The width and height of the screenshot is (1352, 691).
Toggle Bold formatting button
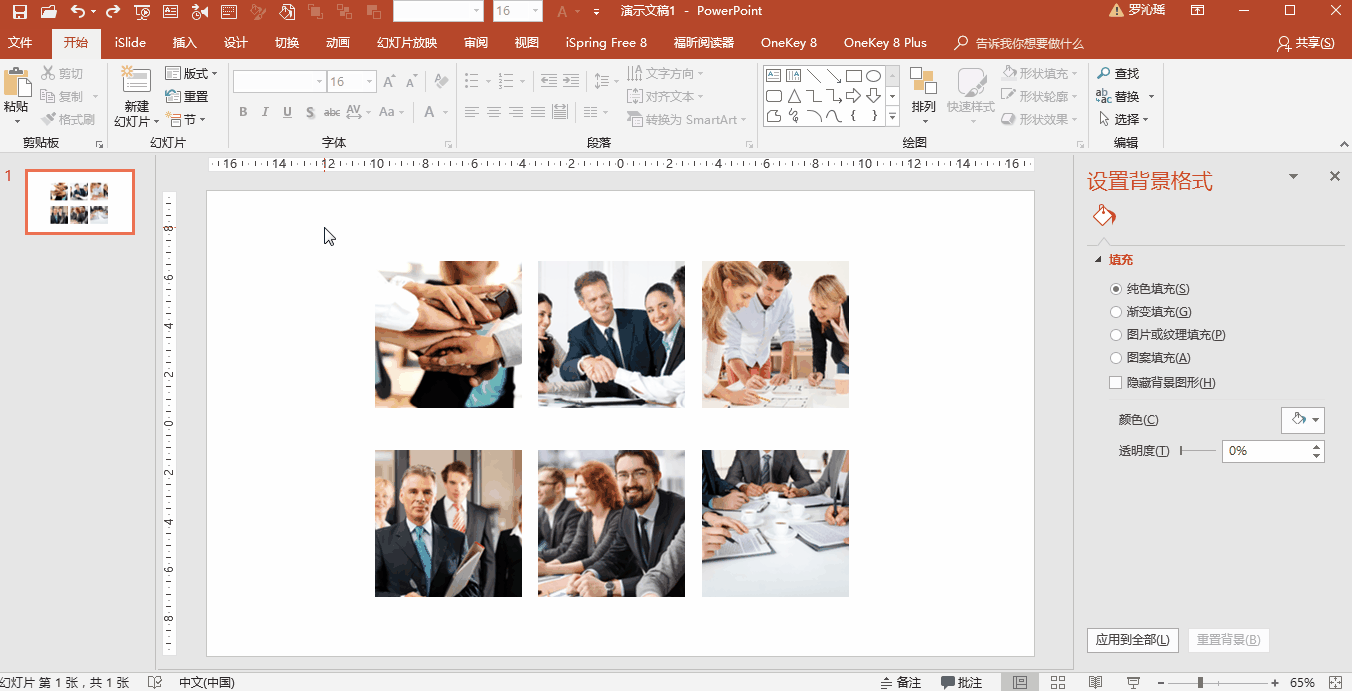[x=243, y=112]
